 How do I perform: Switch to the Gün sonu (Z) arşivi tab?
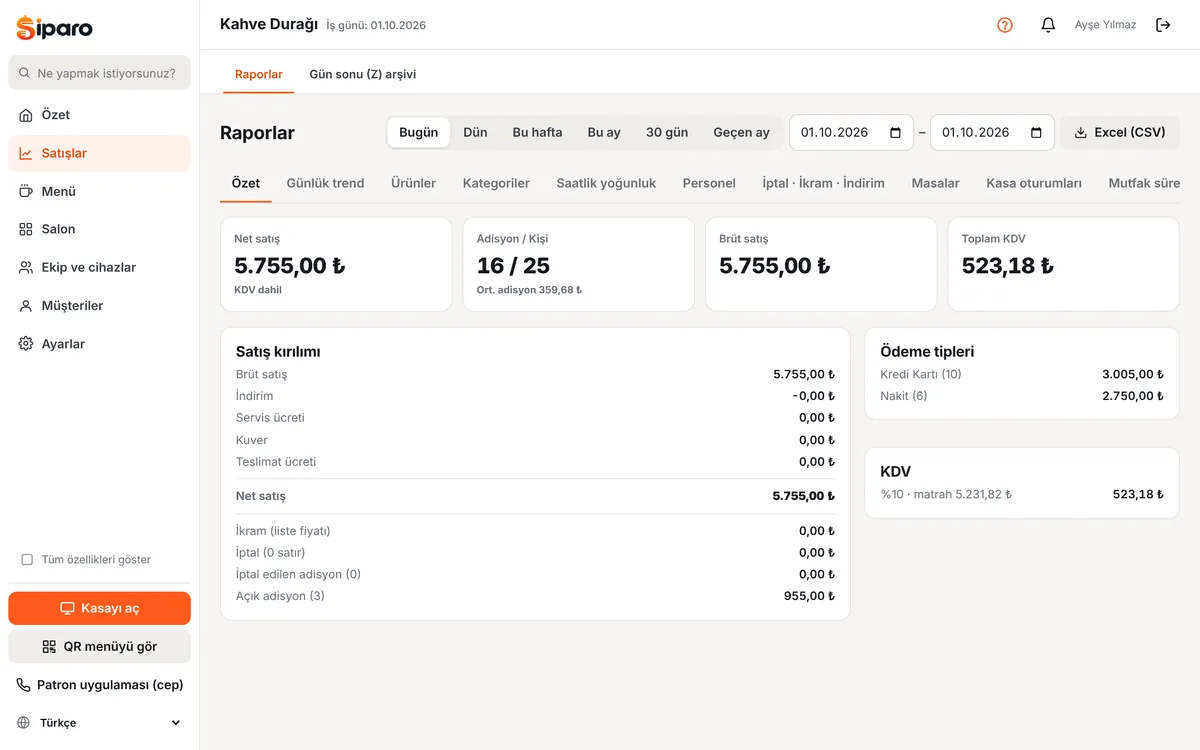click(x=363, y=74)
